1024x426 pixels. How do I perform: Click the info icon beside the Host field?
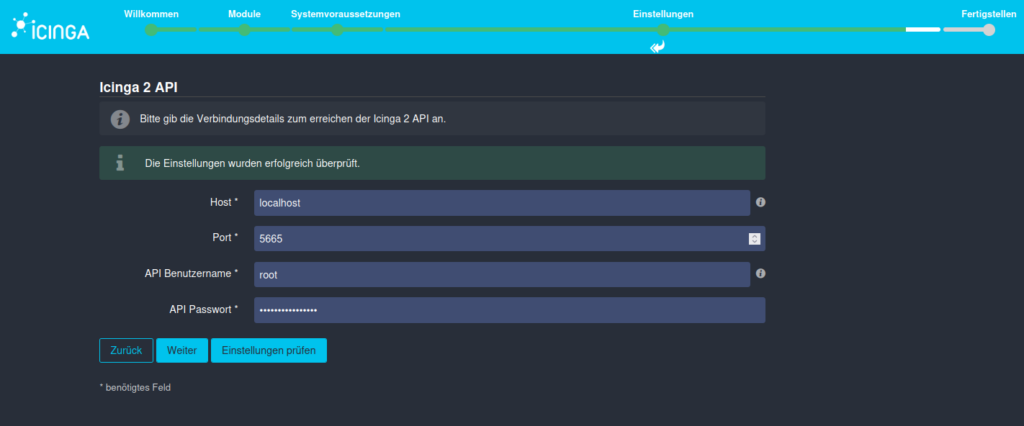tap(760, 202)
